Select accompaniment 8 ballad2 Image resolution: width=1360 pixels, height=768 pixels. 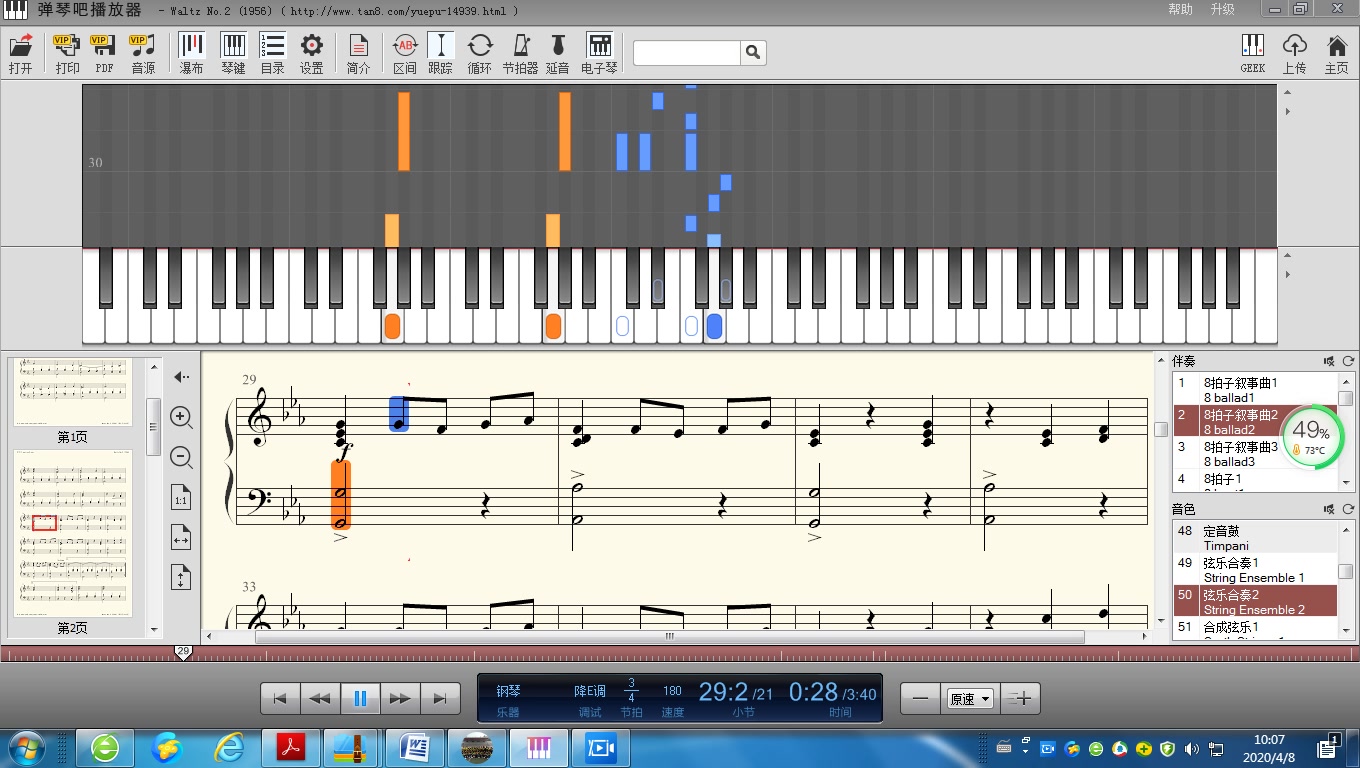1255,422
